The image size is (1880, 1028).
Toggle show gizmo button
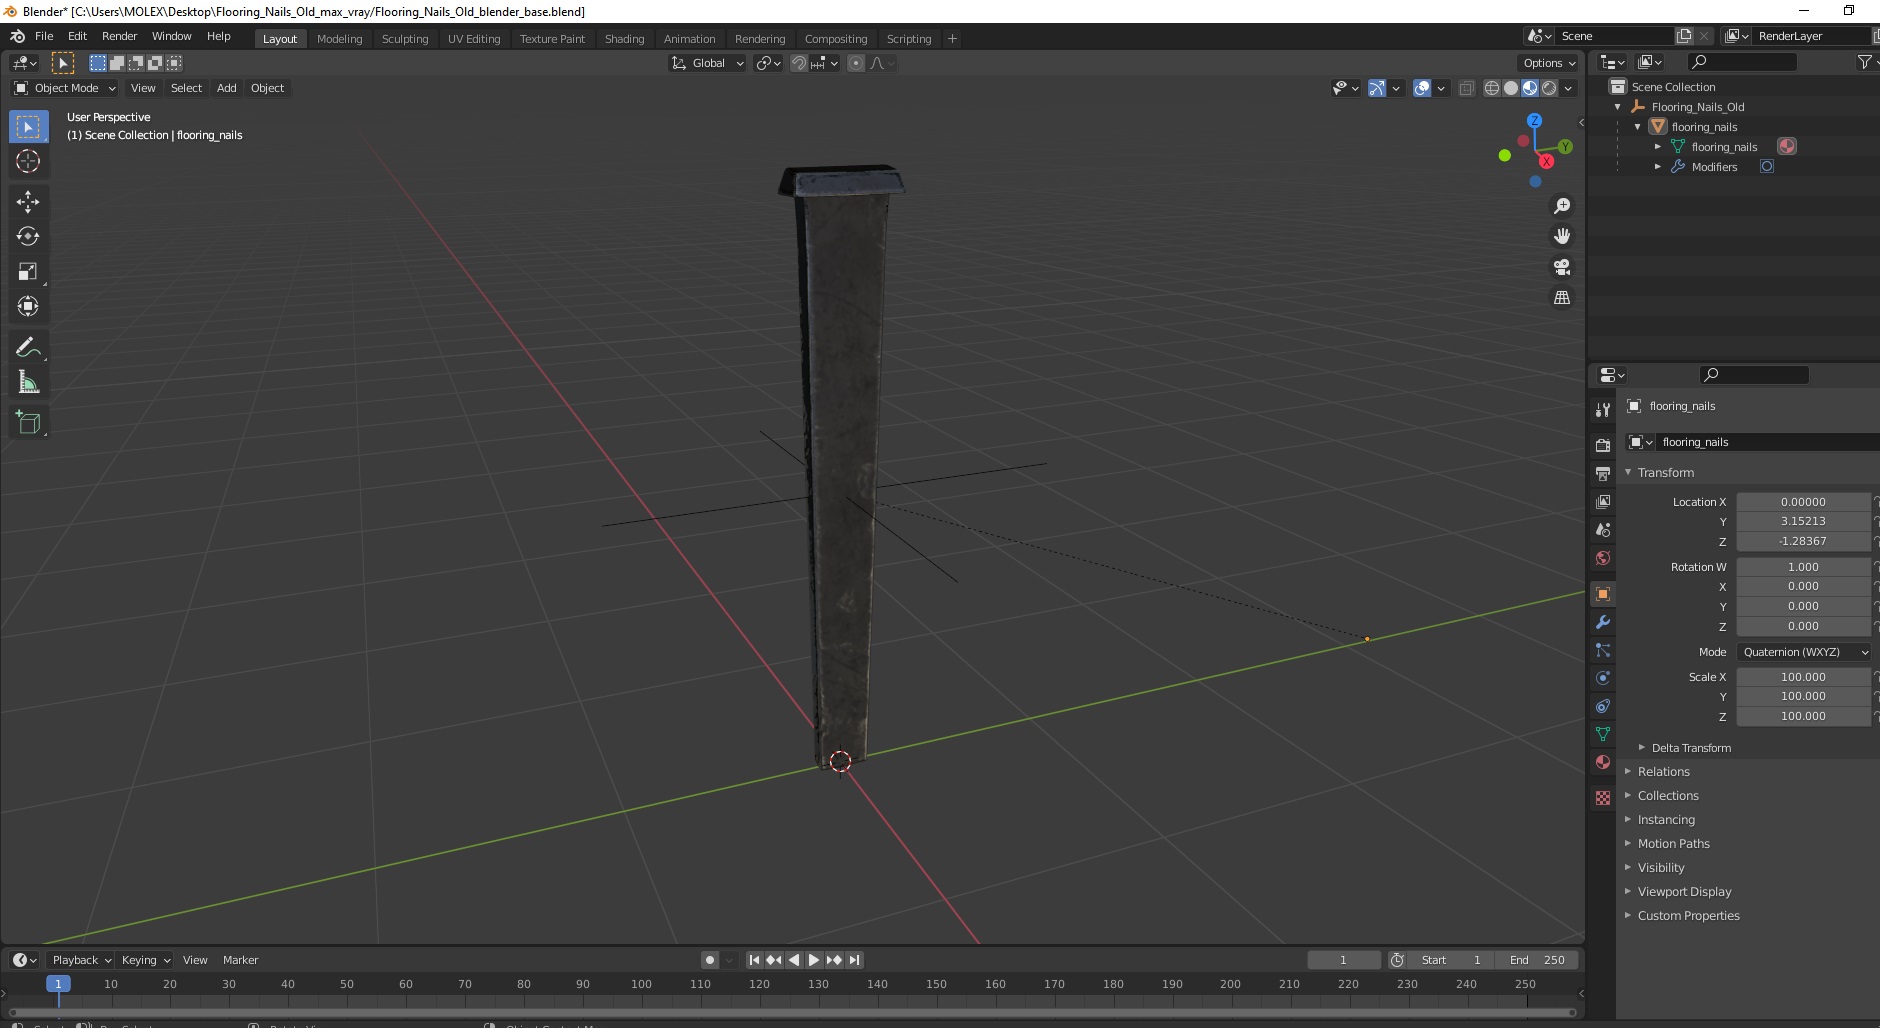[x=1377, y=88]
